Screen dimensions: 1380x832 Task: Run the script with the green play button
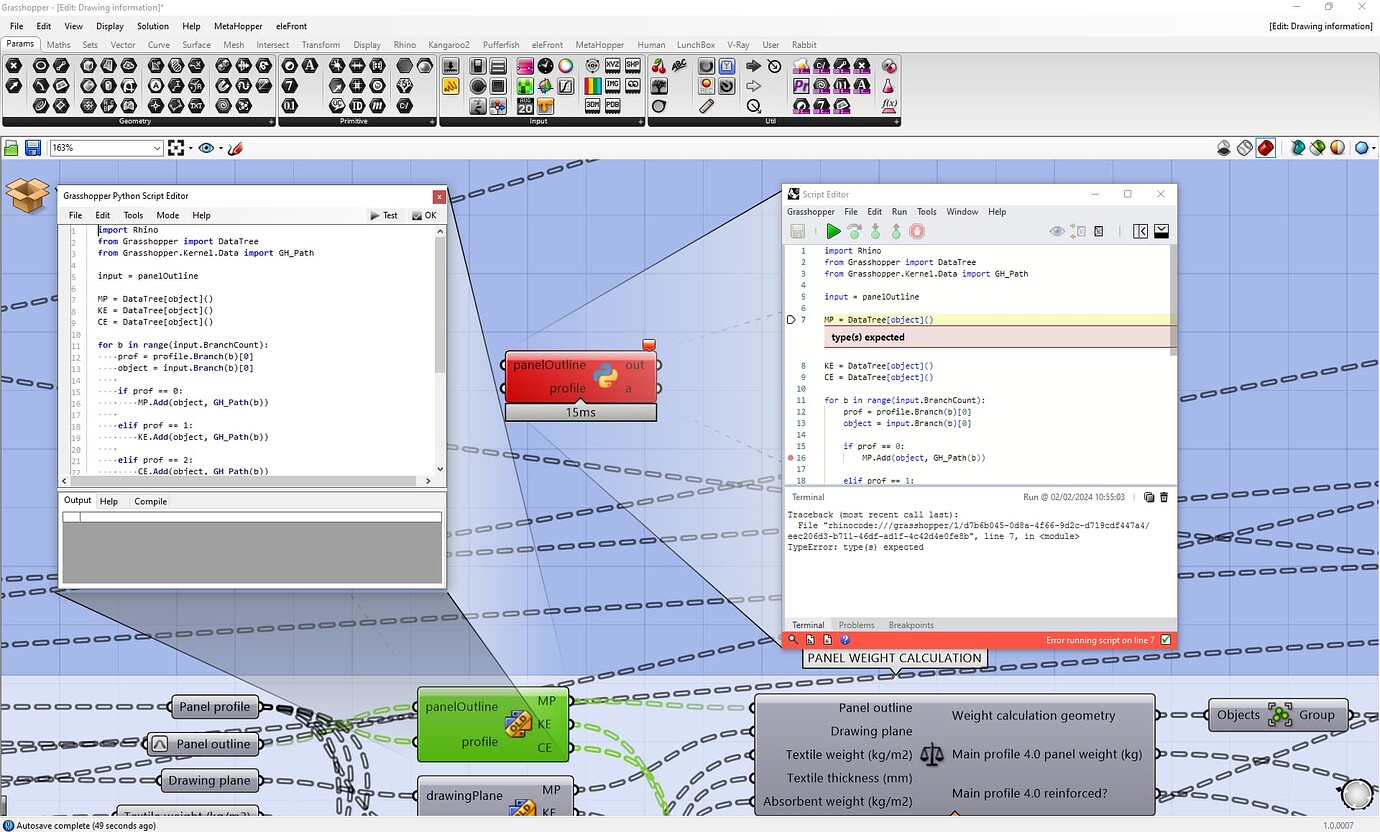834,231
